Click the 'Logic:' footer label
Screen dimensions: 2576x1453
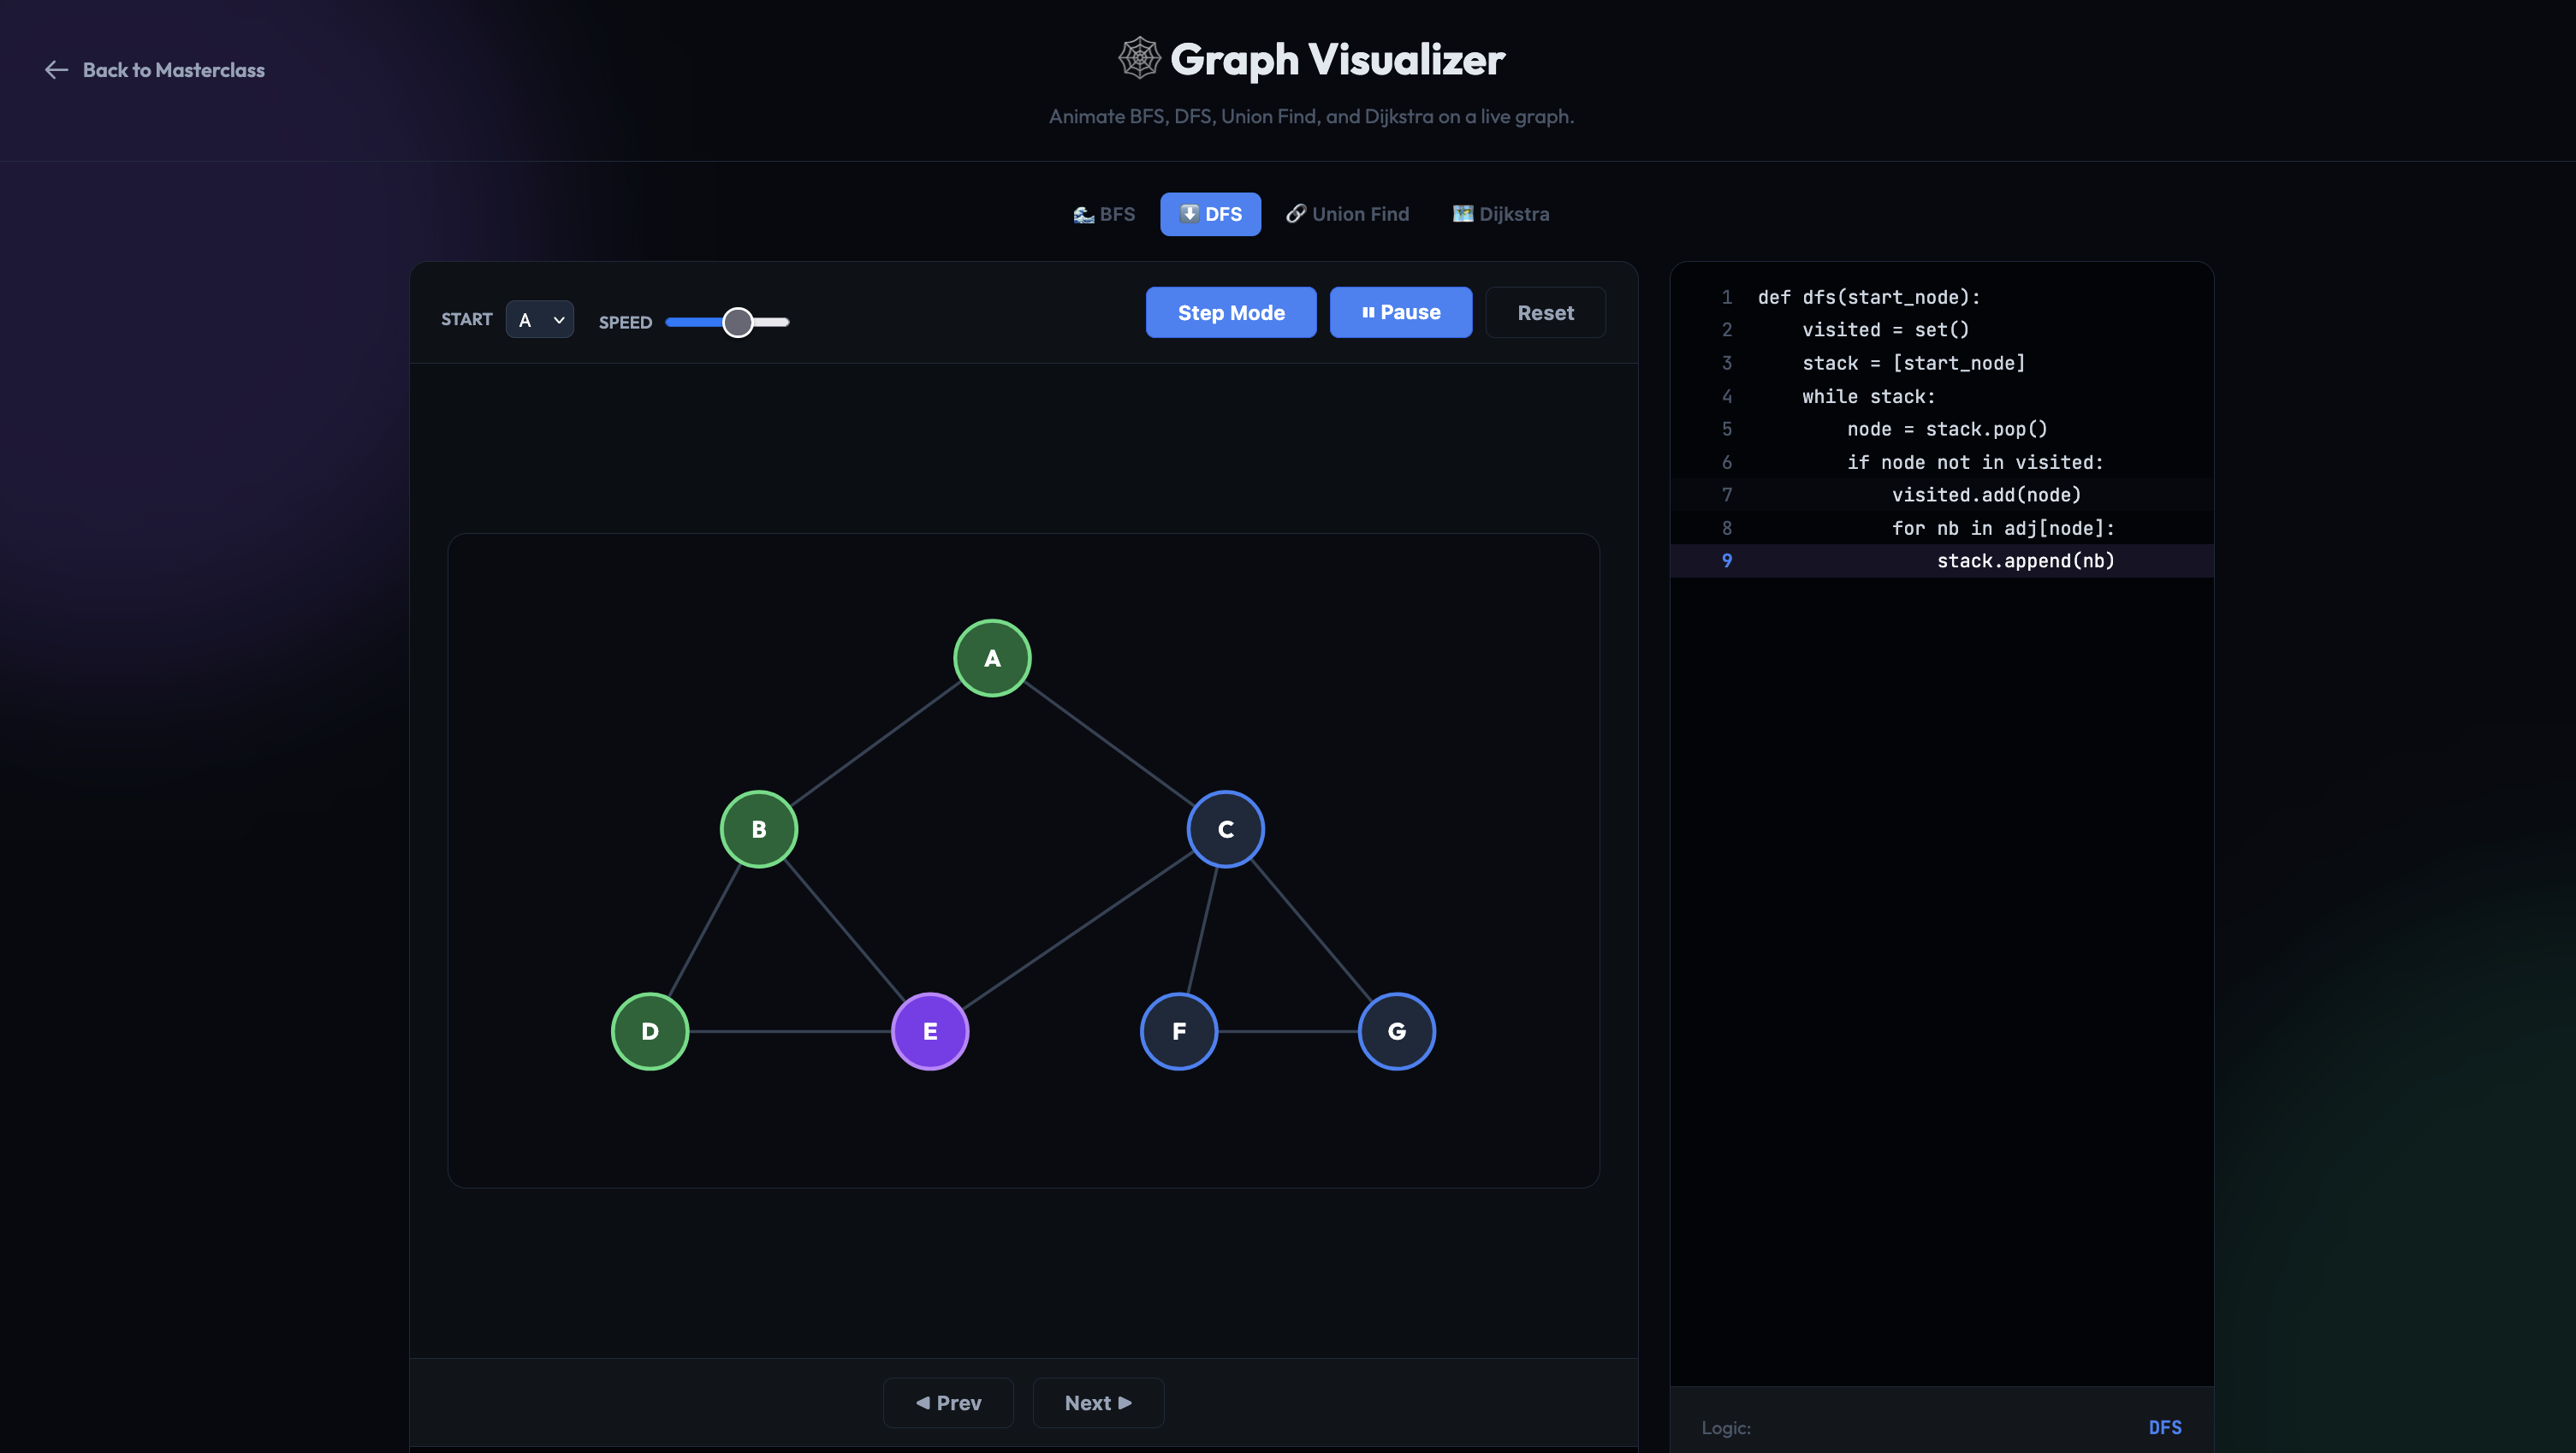(1726, 1428)
